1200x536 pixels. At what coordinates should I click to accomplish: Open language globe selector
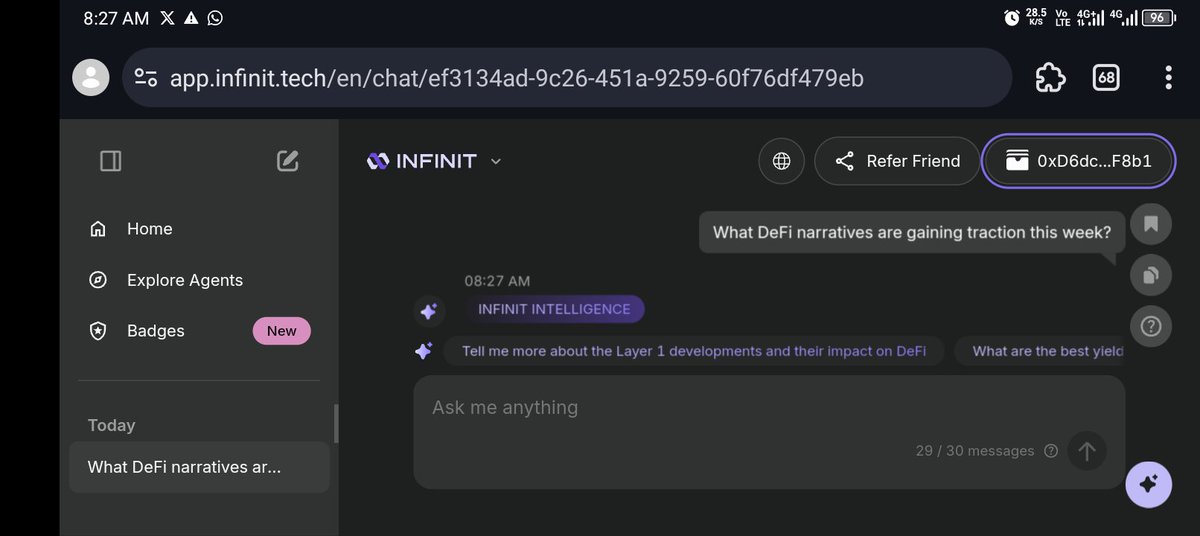click(x=782, y=160)
